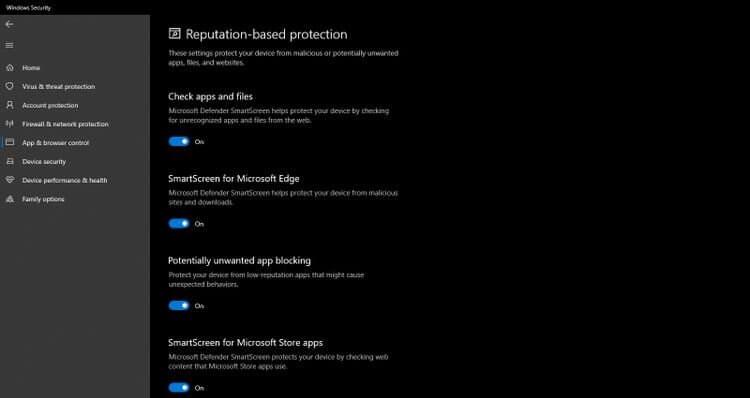Go to Firewall & network protection

click(x=65, y=124)
